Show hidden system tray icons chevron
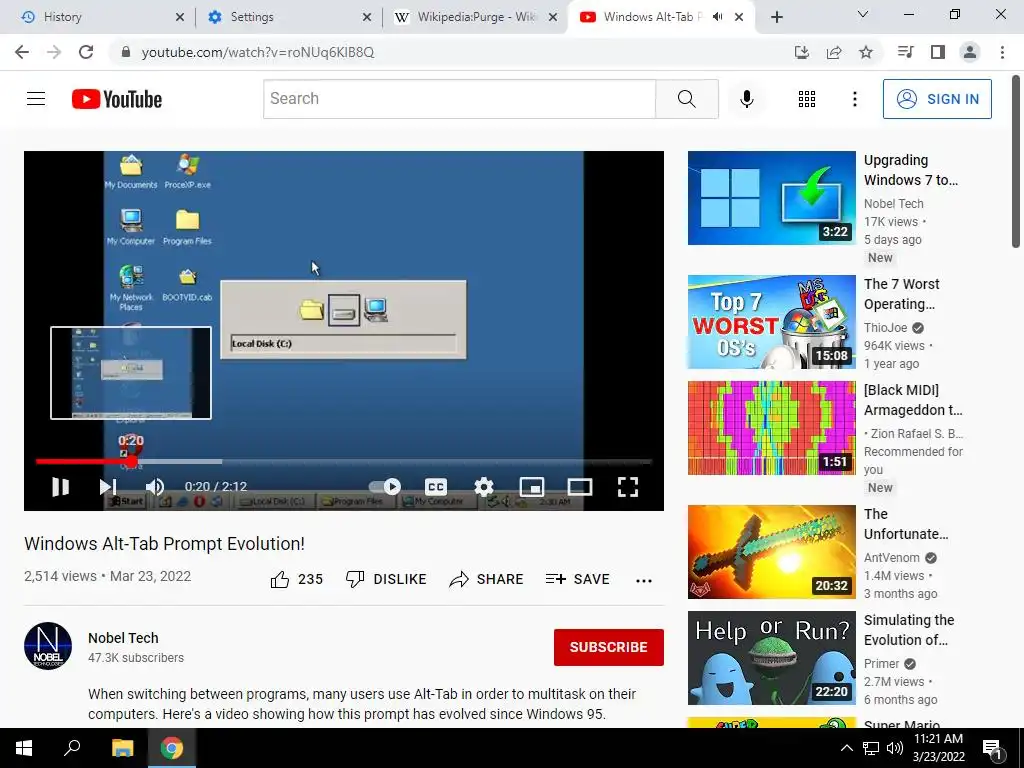The width and height of the screenshot is (1024, 768). click(846, 748)
